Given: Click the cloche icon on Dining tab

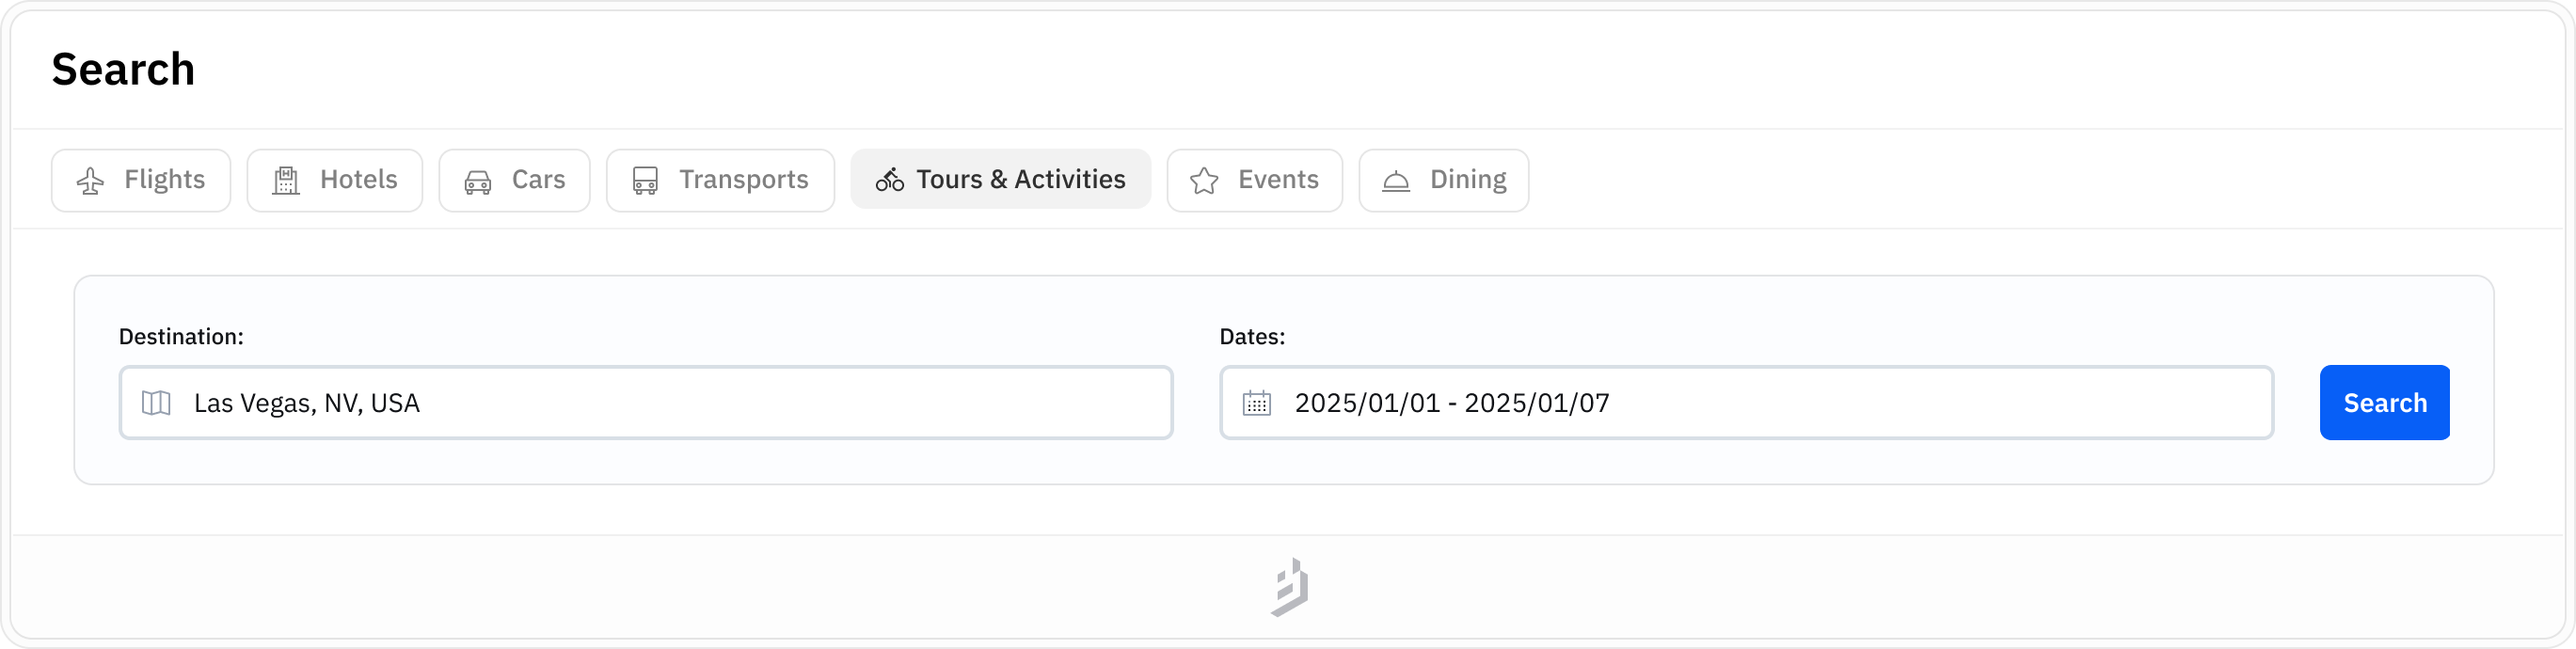Looking at the screenshot, I should (x=1396, y=181).
